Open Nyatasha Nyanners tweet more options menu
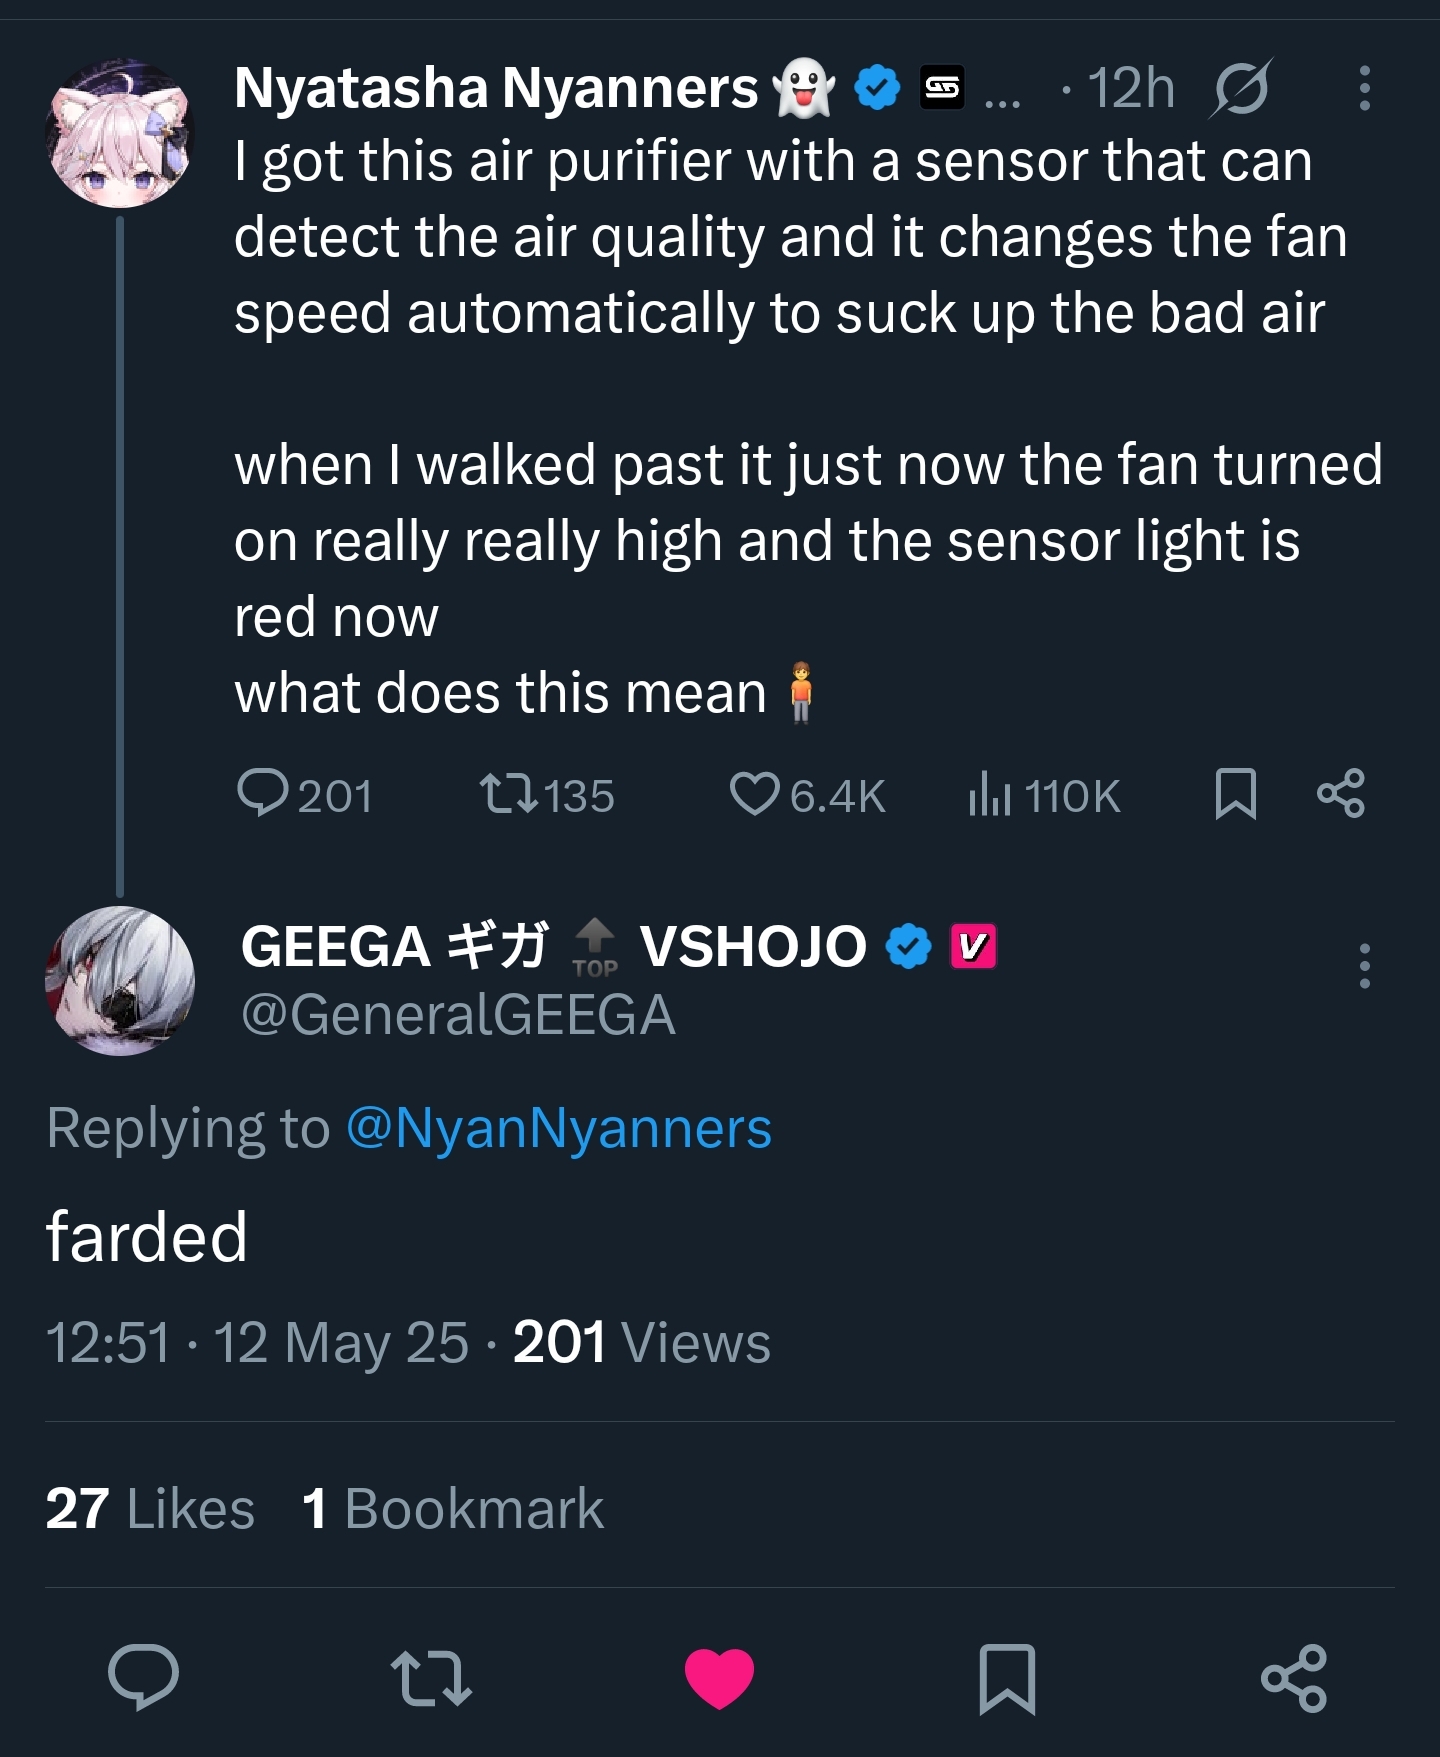The height and width of the screenshot is (1757, 1440). click(1364, 88)
